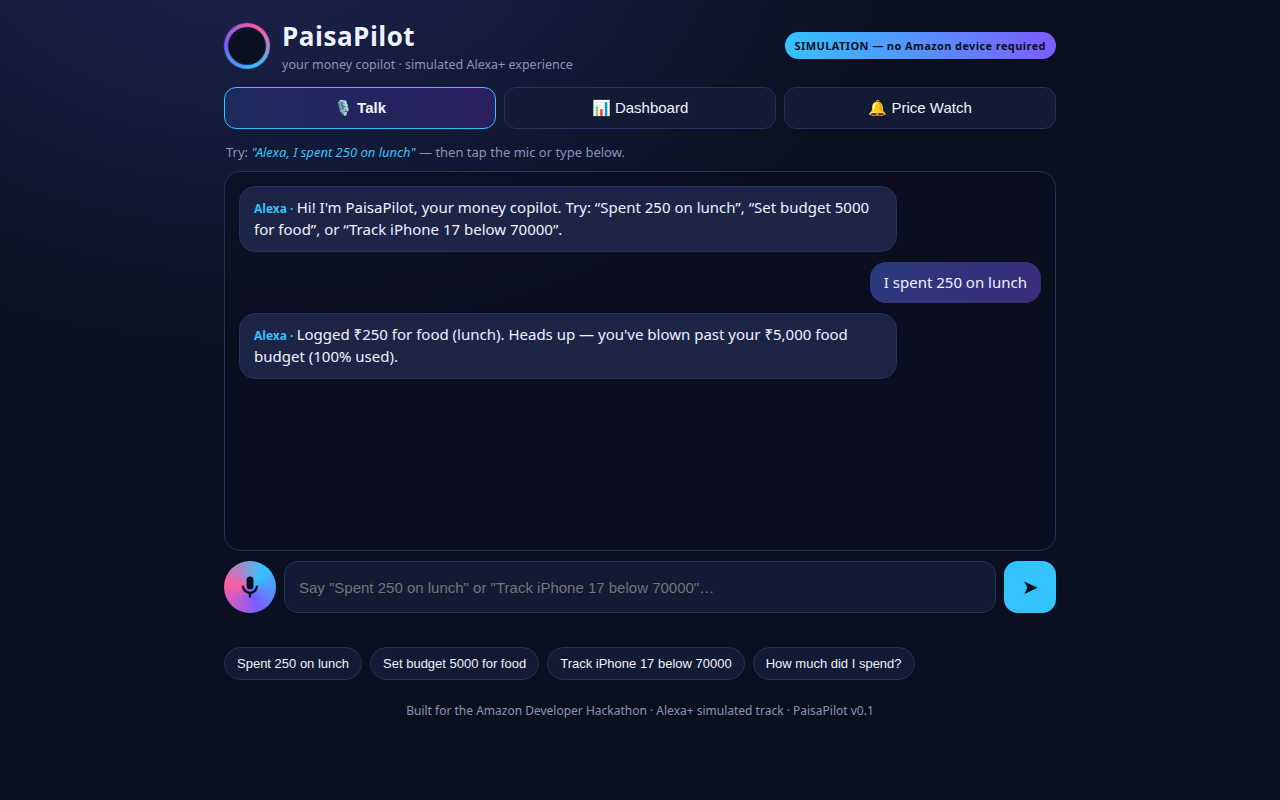Send message with the arrow button
1280x800 pixels.
coord(1030,587)
